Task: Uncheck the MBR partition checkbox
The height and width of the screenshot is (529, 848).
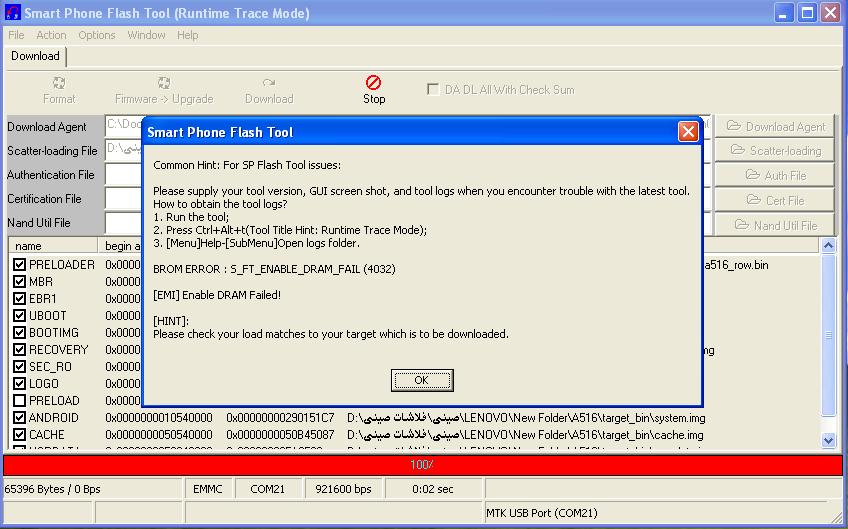Action: click(19, 282)
